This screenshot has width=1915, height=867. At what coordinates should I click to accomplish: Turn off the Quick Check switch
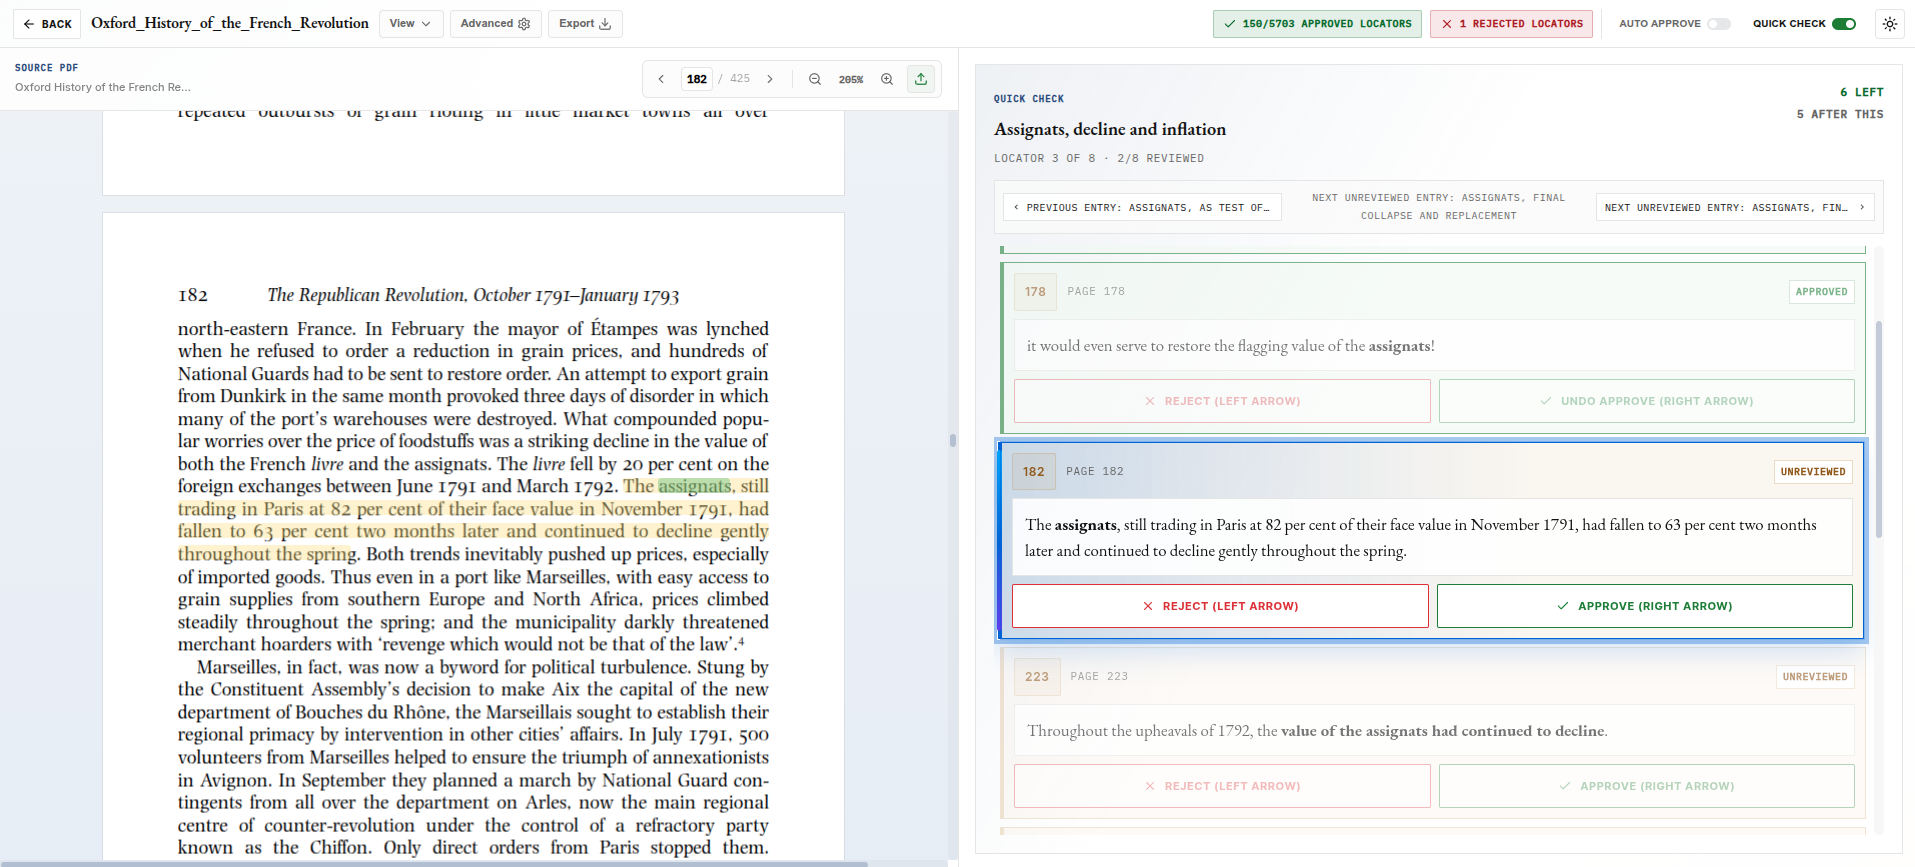point(1844,24)
